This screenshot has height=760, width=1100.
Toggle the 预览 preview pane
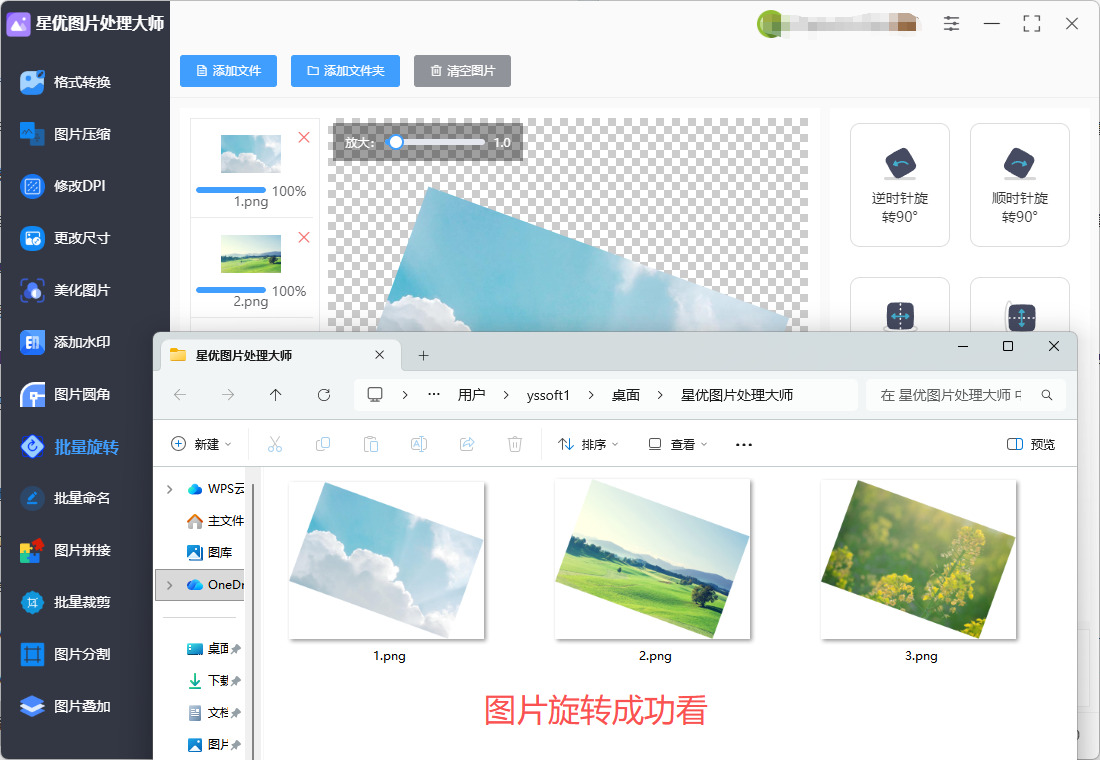[1031, 444]
